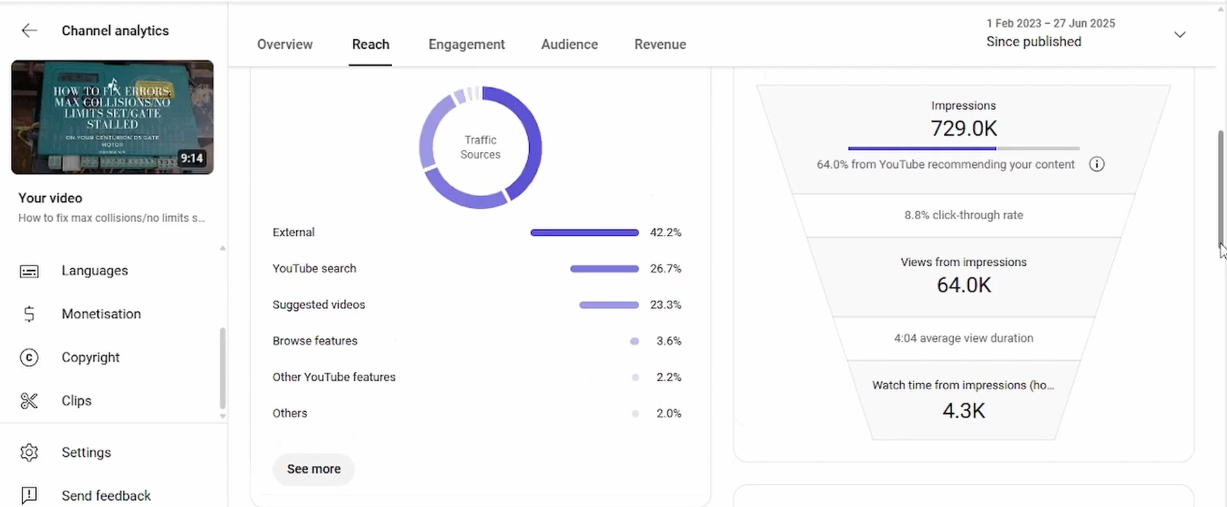This screenshot has height=507, width=1227.
Task: Click the back arrow beside Channel analytics
Action: click(29, 31)
